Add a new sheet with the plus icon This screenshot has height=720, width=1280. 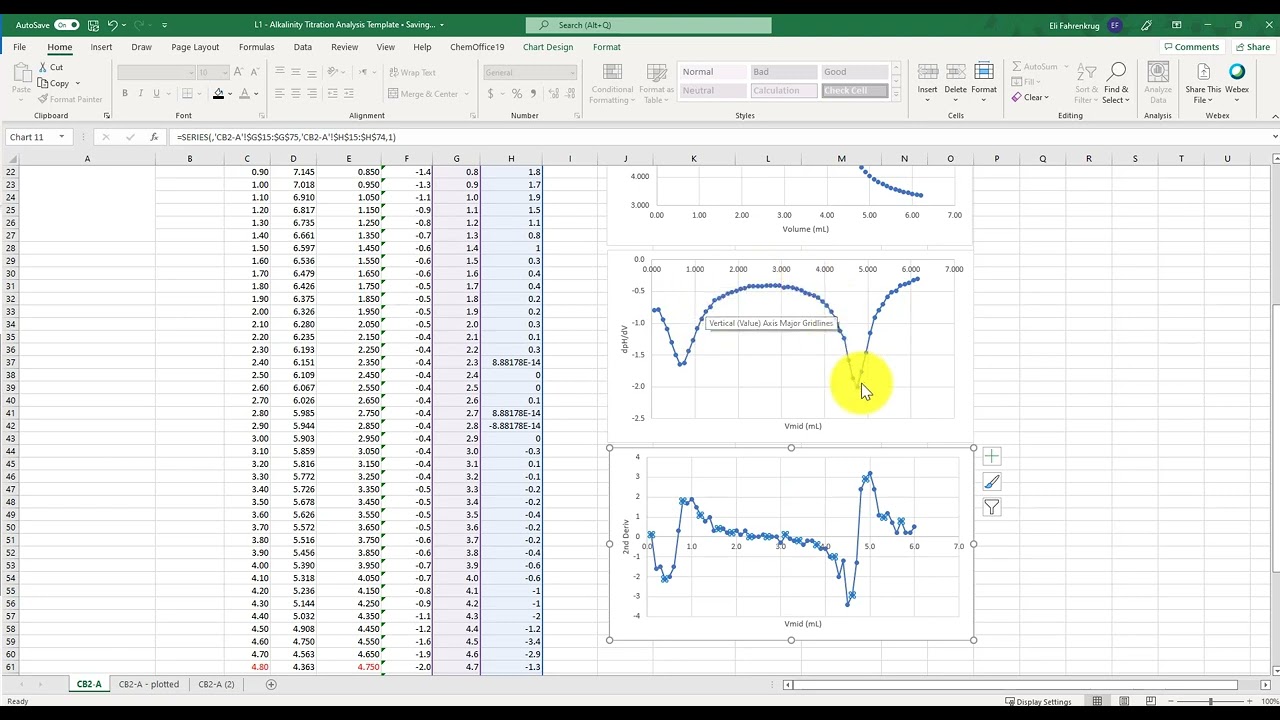point(271,684)
